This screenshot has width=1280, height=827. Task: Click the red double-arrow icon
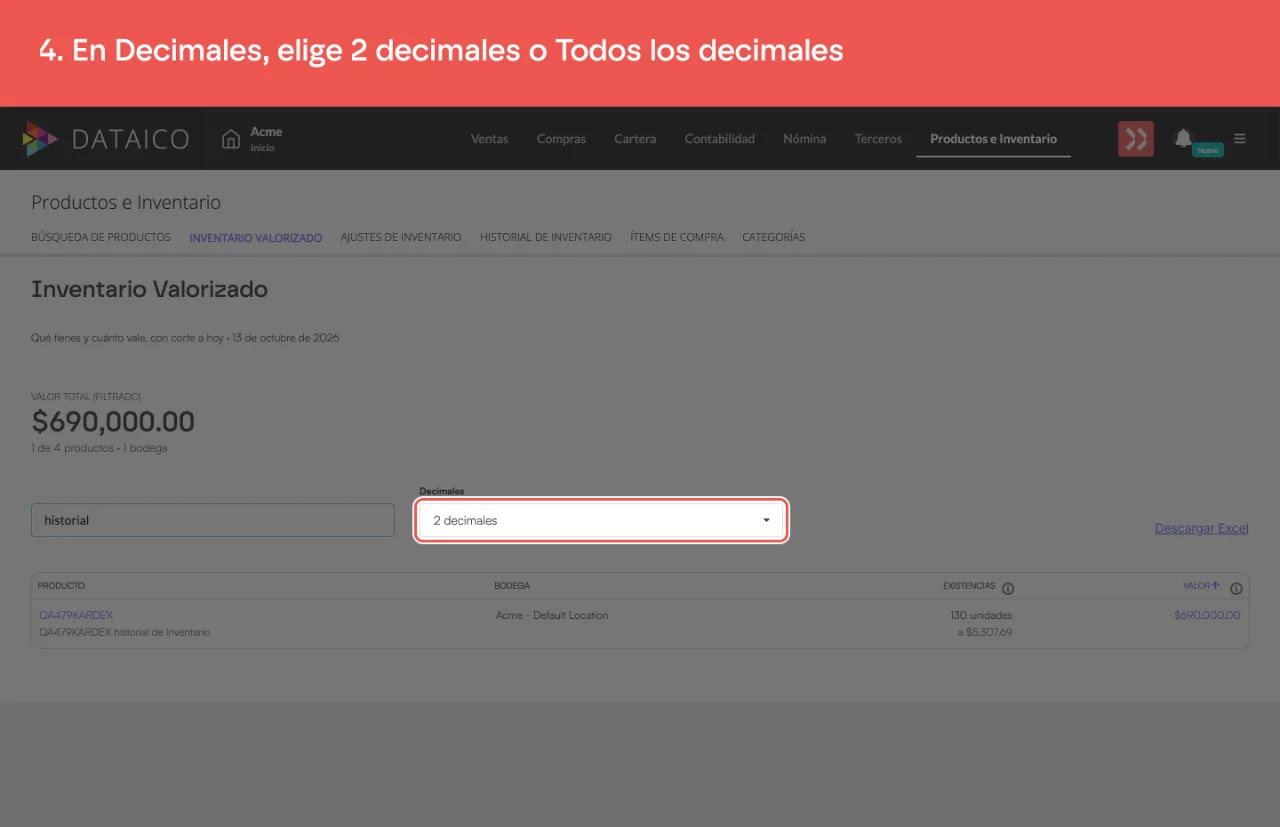point(1135,139)
